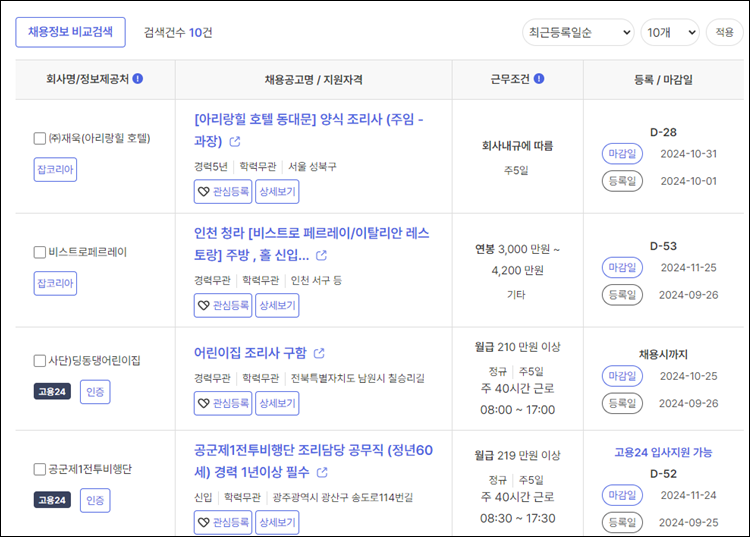Click 월급 219 만원 이상 text
Image resolution: width=750 pixels, height=537 pixels.
[517, 455]
